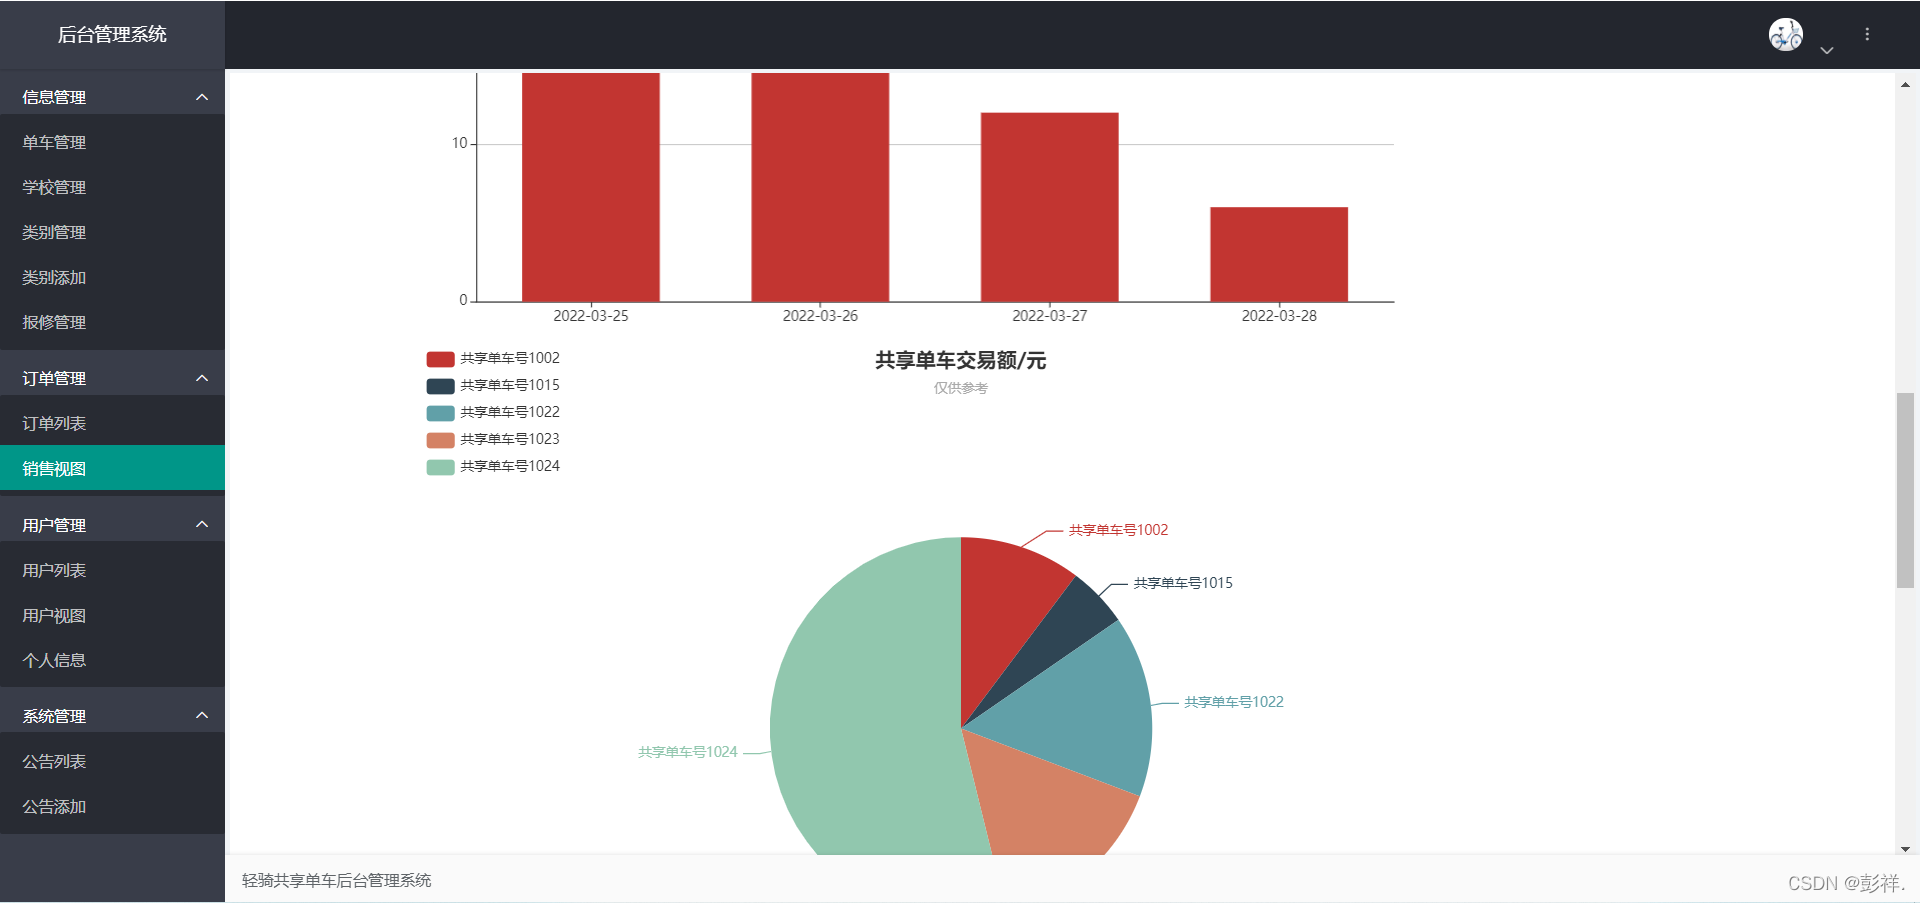Click the 共享单车号1024 pie label
The width and height of the screenshot is (1920, 903).
tap(688, 752)
